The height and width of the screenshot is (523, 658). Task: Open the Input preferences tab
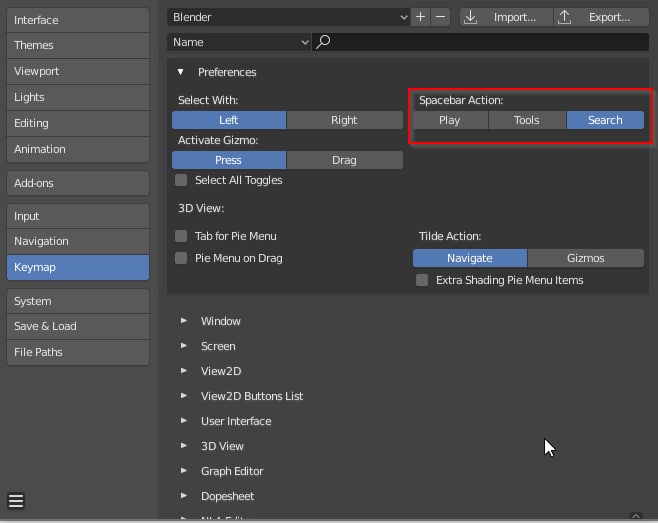click(x=78, y=216)
